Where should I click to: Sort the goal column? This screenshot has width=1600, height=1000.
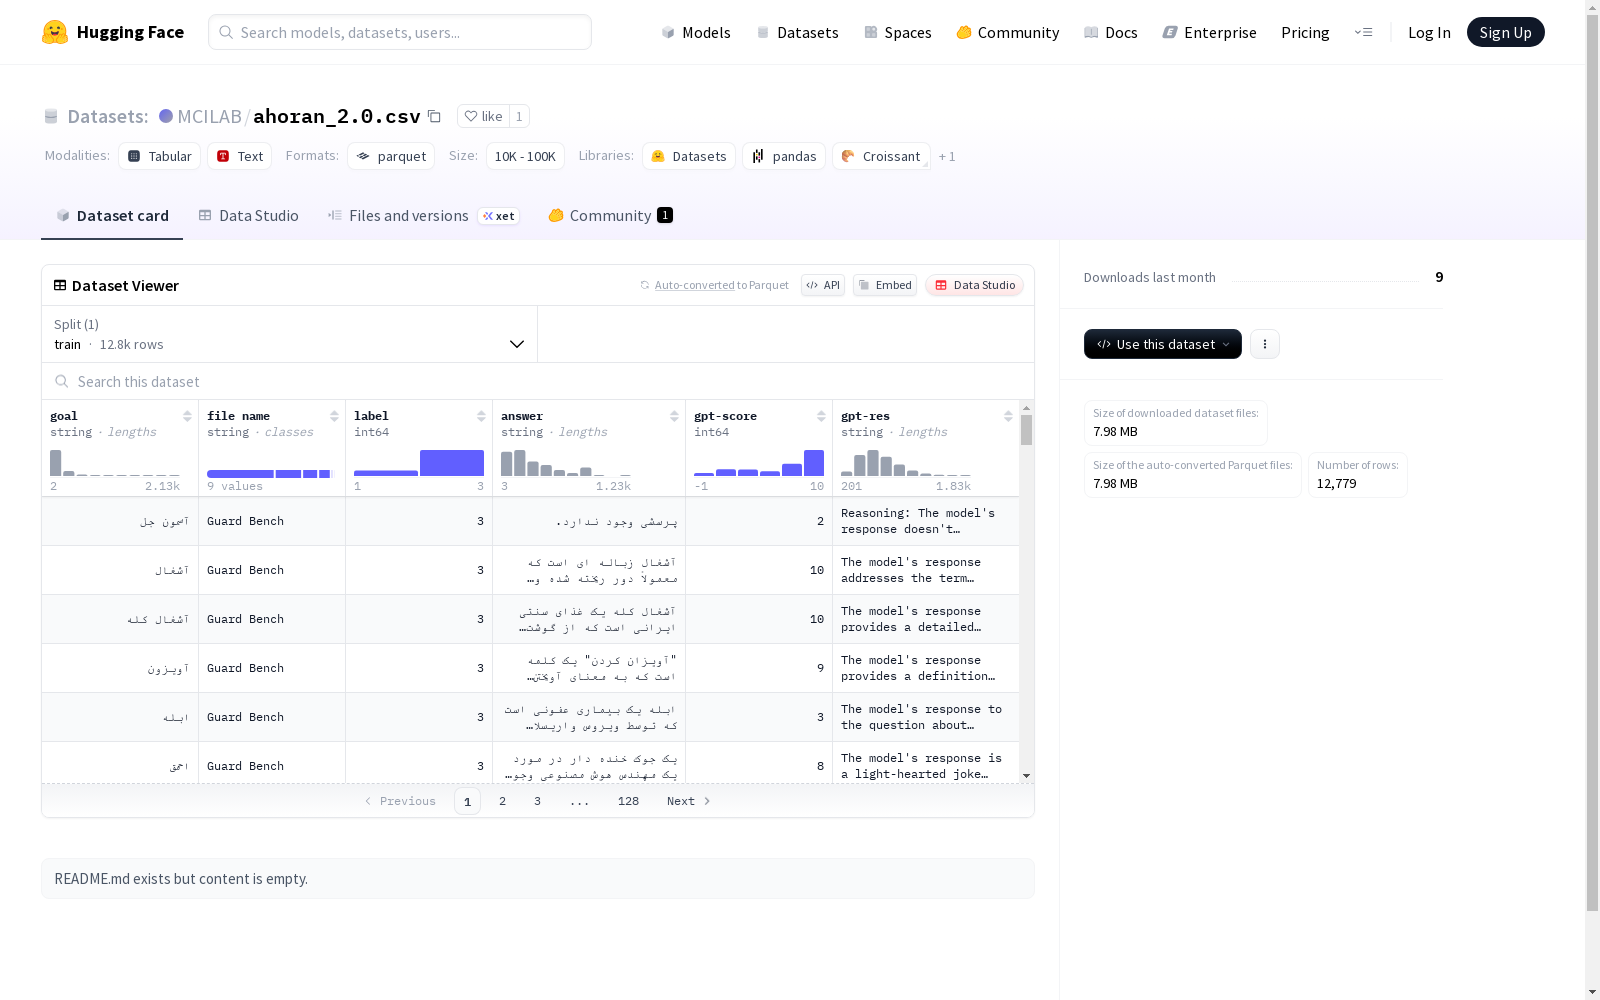pyautogui.click(x=187, y=416)
